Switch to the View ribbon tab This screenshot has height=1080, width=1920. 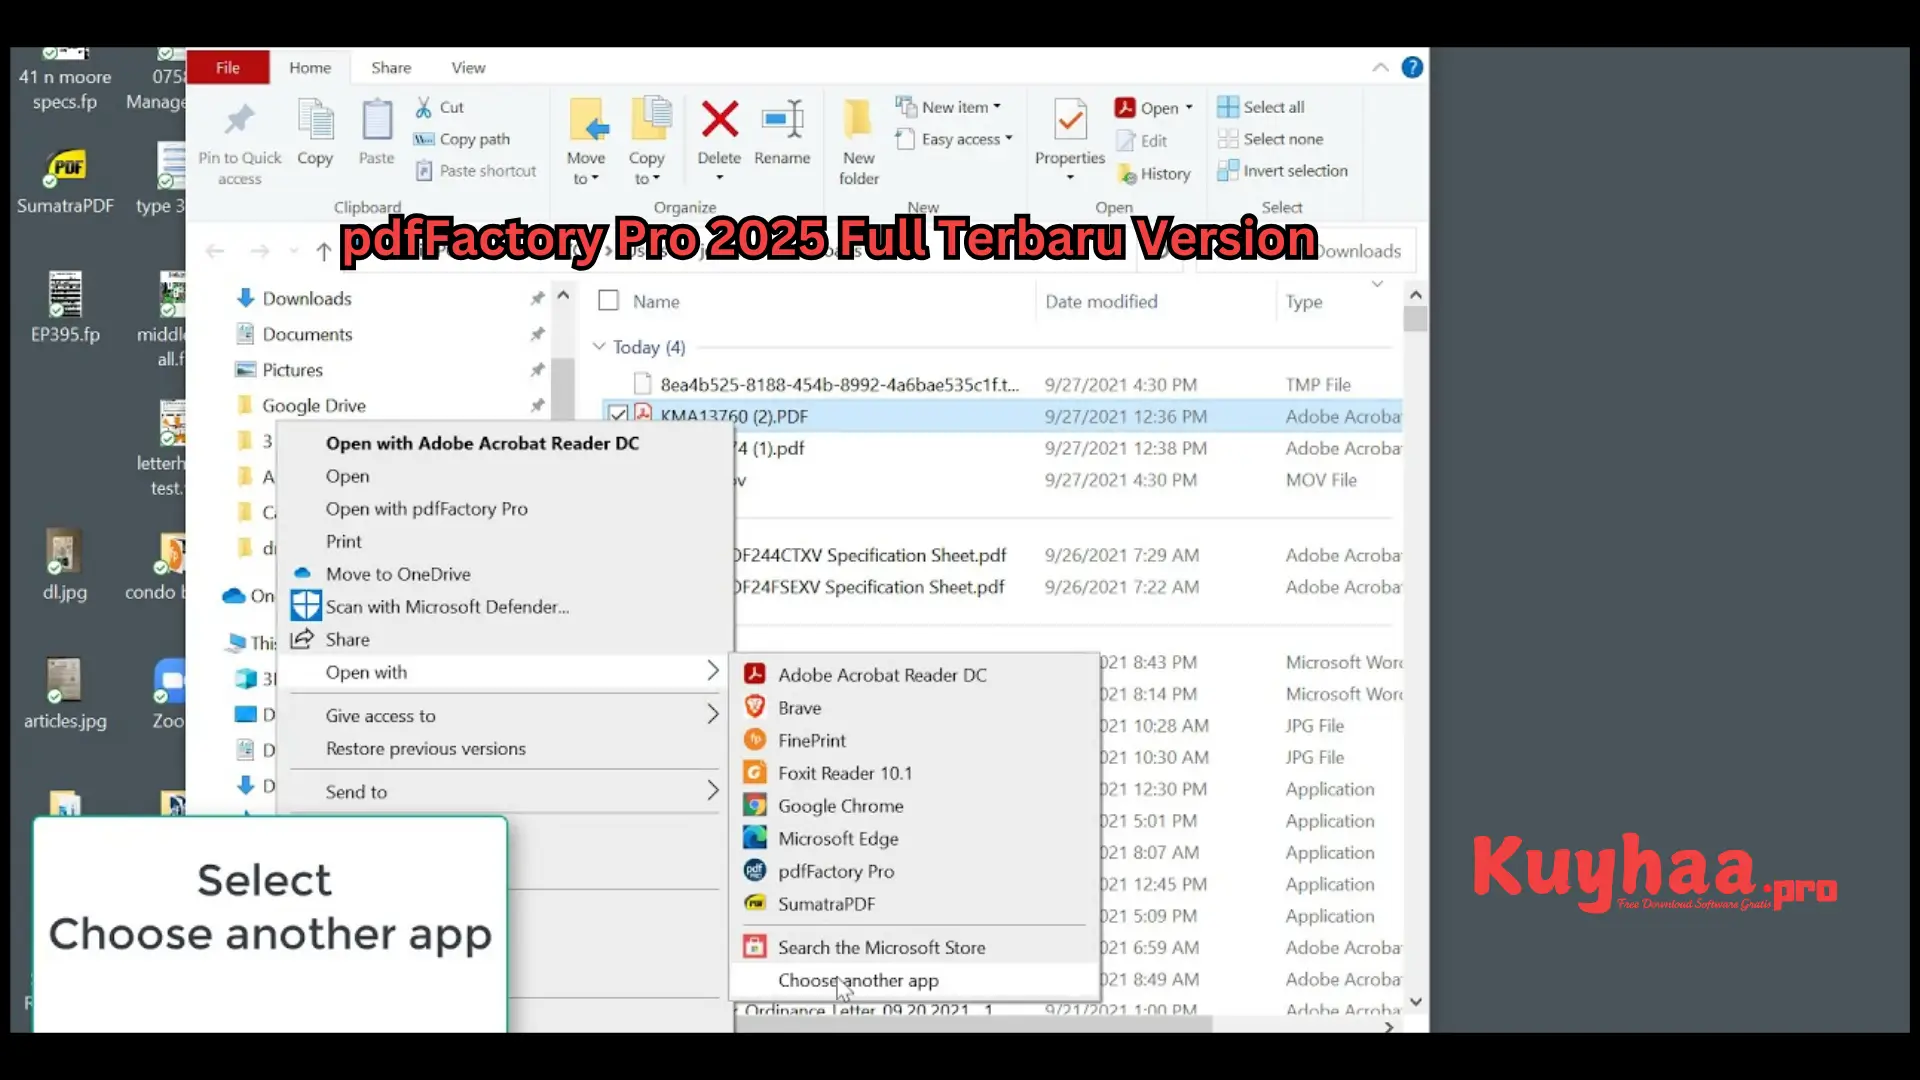[x=467, y=67]
